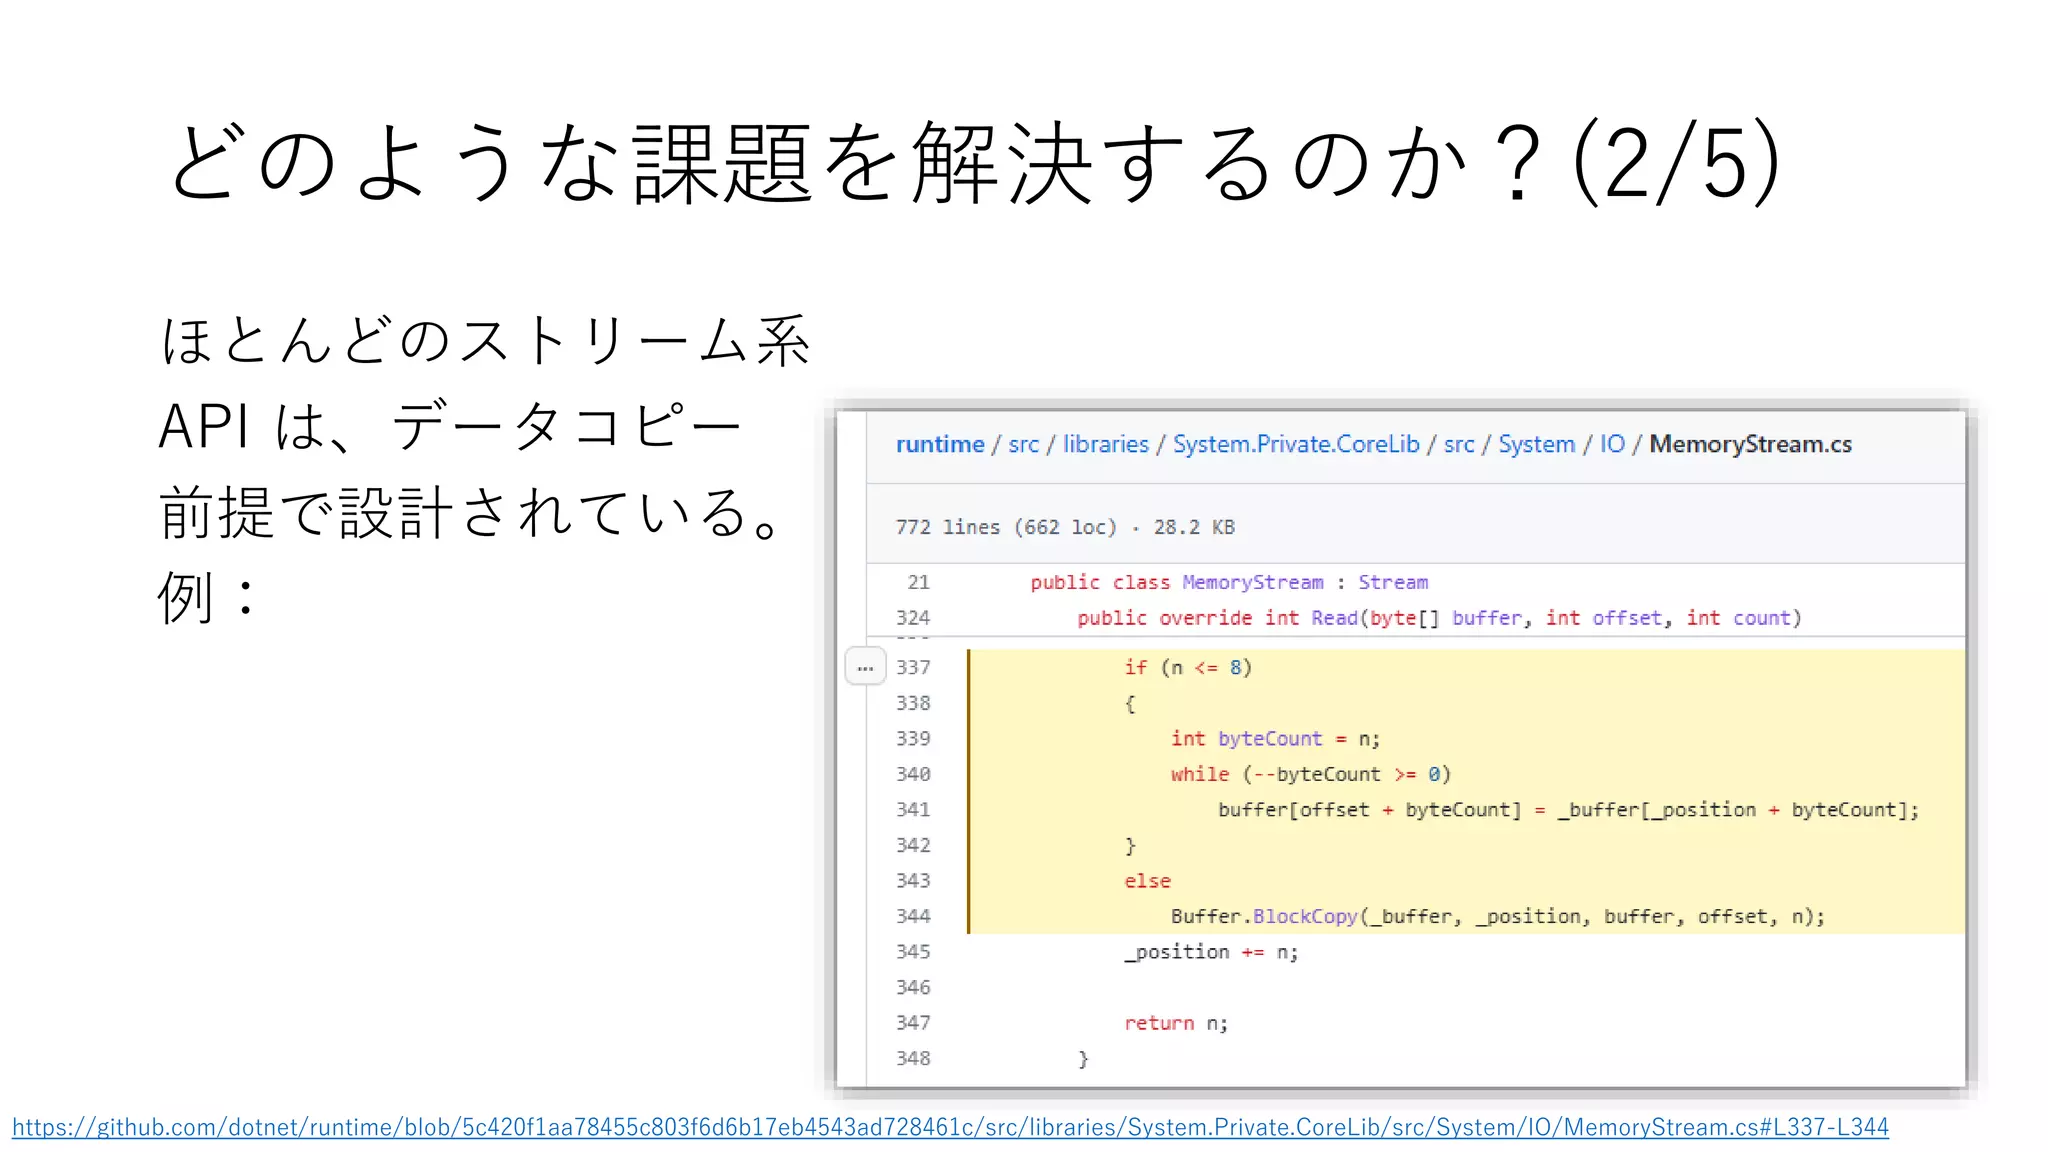
Task: Select line number 342
Action: coord(913,845)
